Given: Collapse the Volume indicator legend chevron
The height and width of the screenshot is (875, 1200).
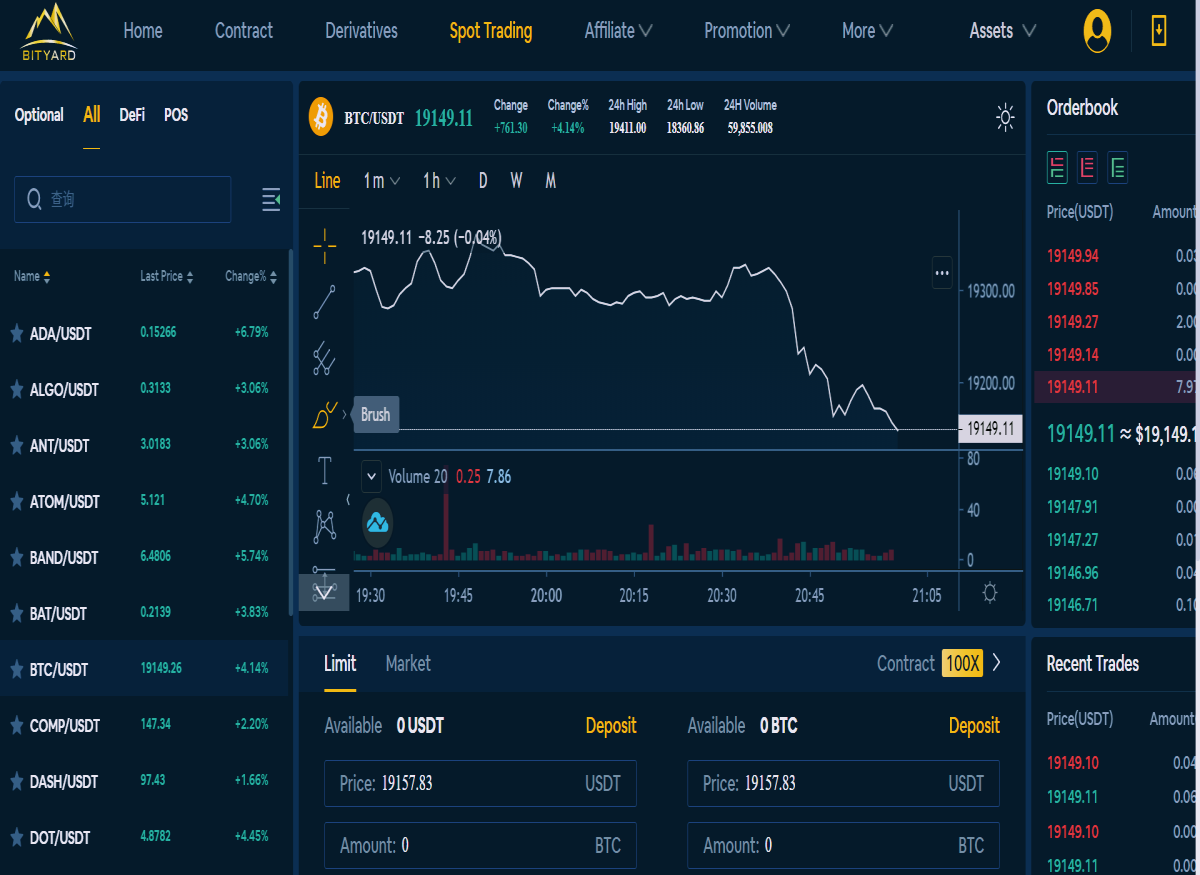Looking at the screenshot, I should [370, 476].
